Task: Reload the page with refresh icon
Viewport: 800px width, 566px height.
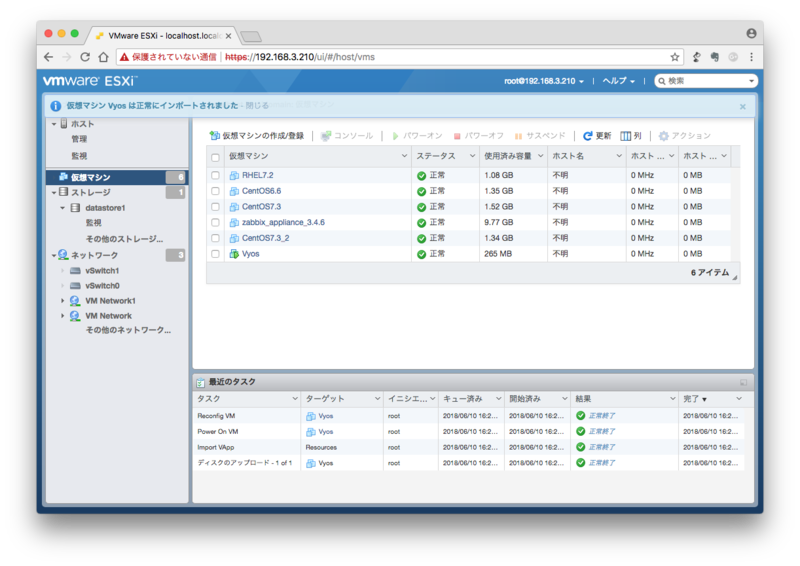Action: 85,57
